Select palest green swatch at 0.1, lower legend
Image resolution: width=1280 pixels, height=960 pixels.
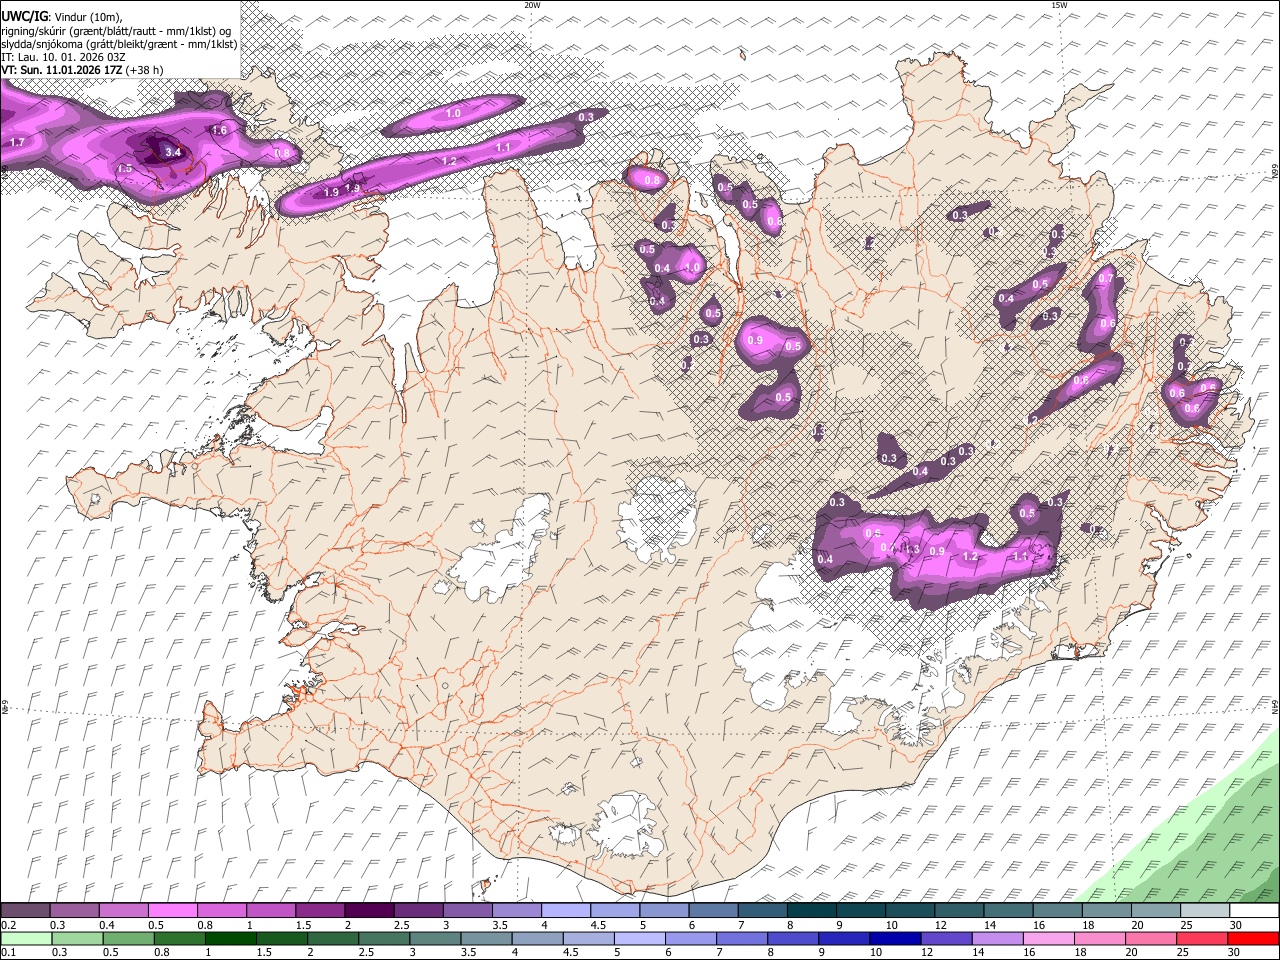(26, 938)
